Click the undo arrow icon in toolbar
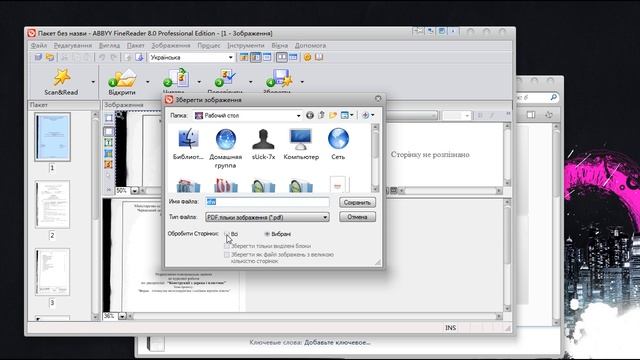 tap(102, 58)
